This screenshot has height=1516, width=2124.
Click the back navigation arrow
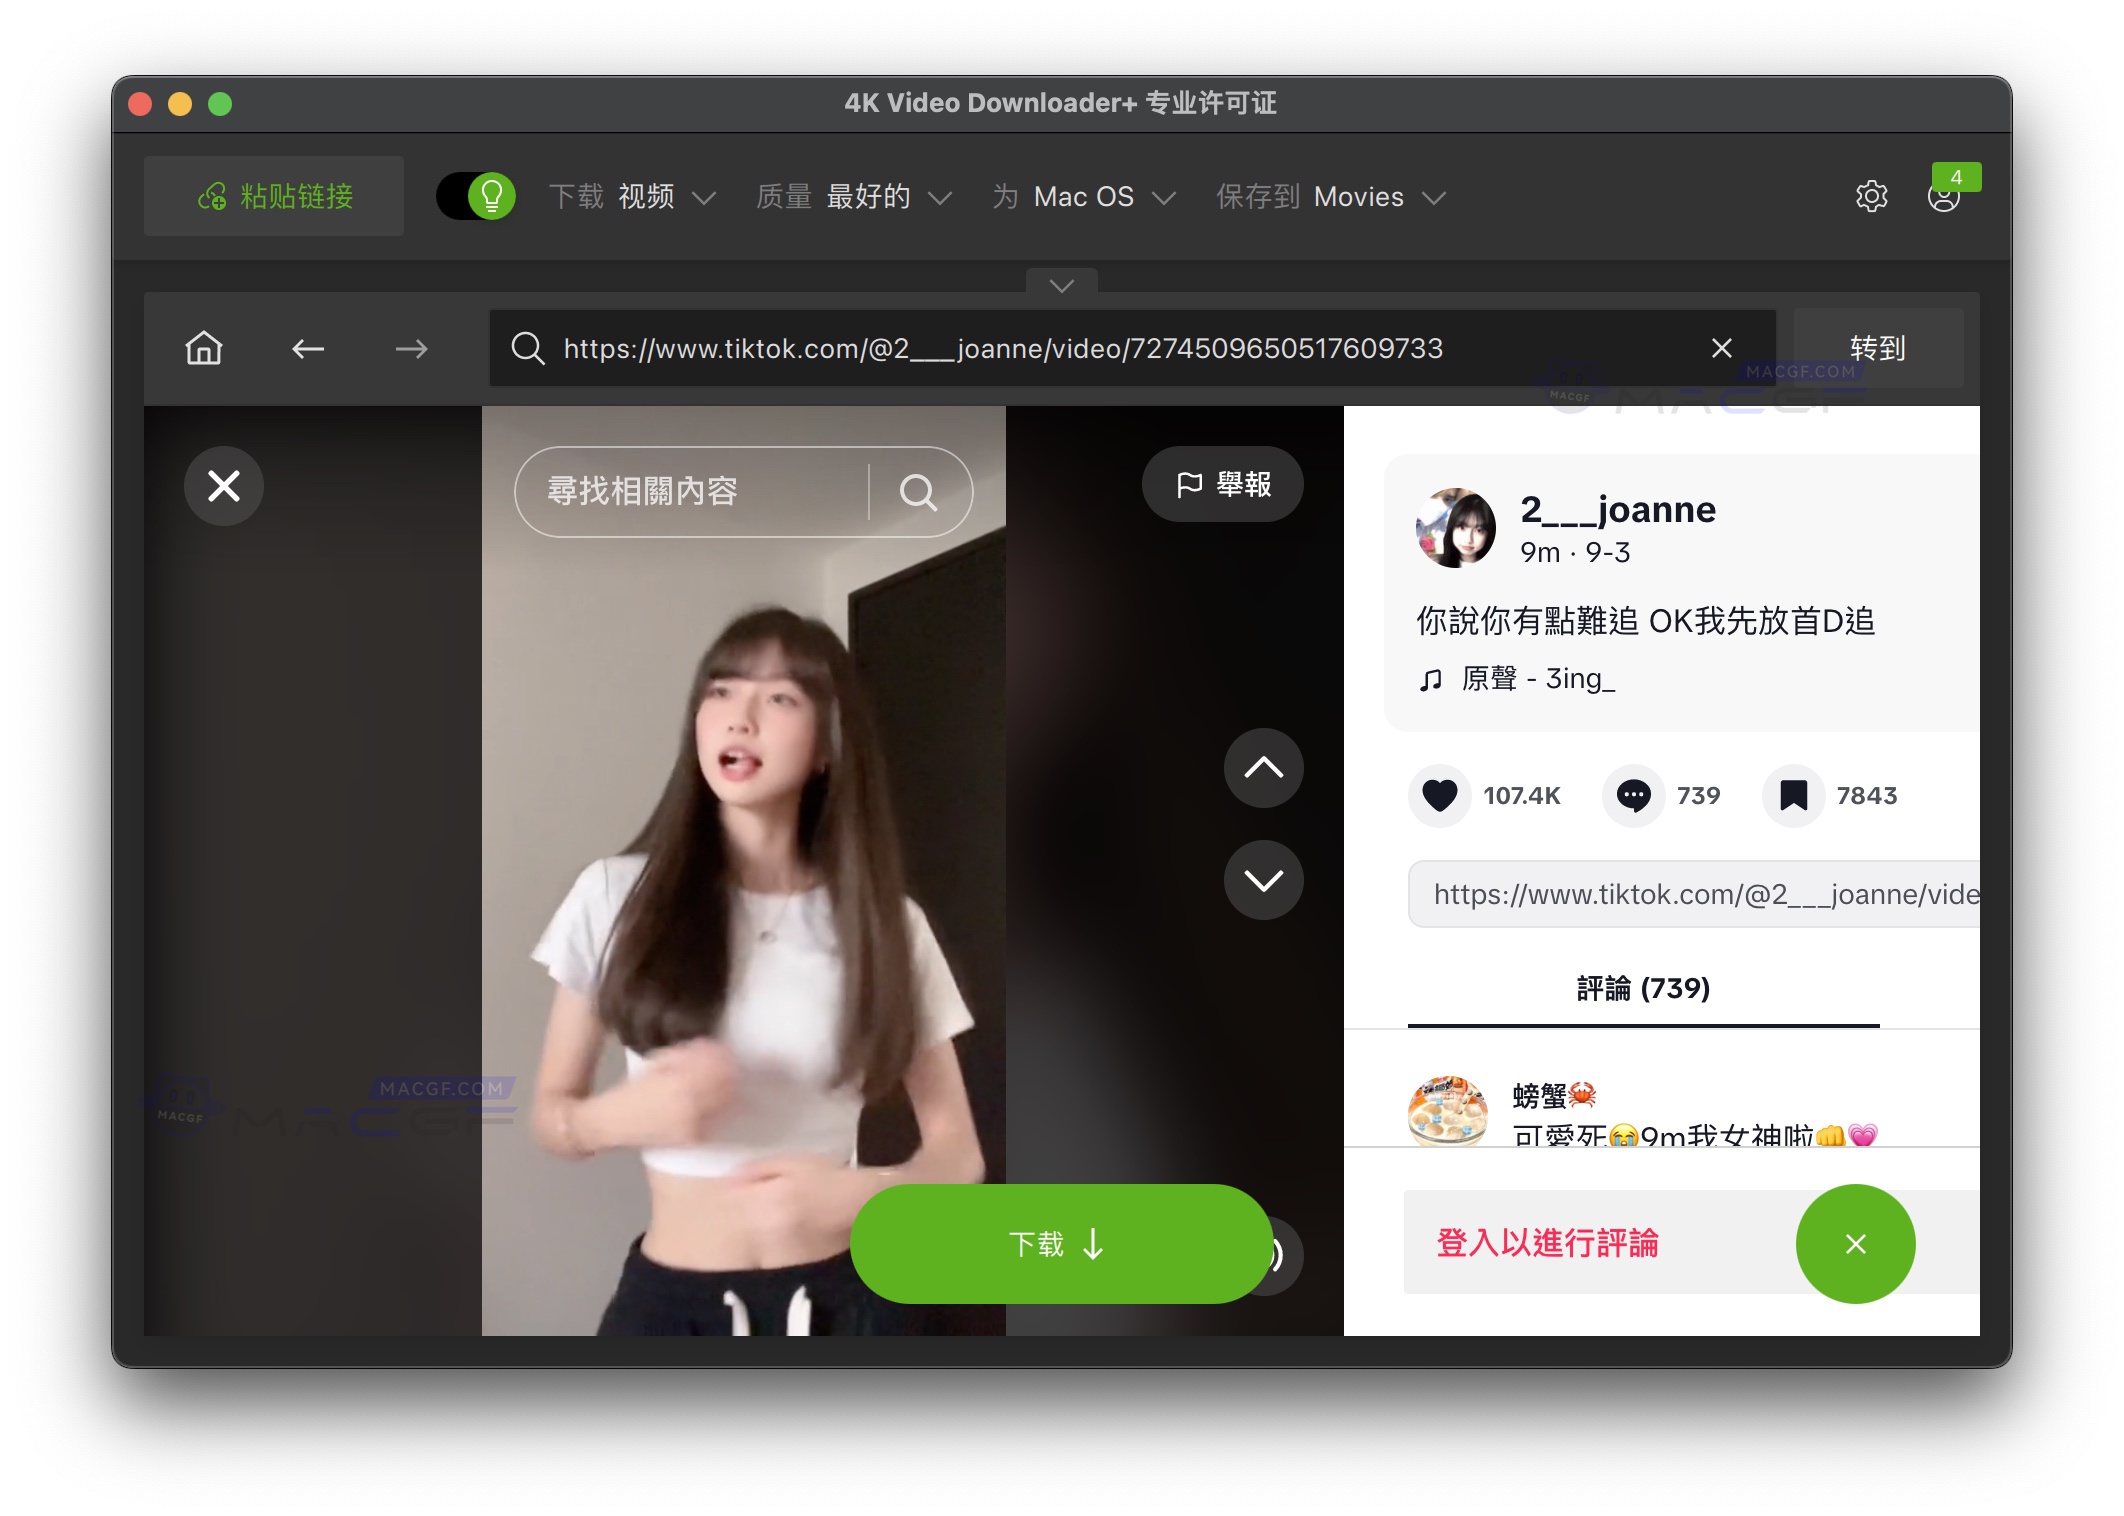click(309, 348)
